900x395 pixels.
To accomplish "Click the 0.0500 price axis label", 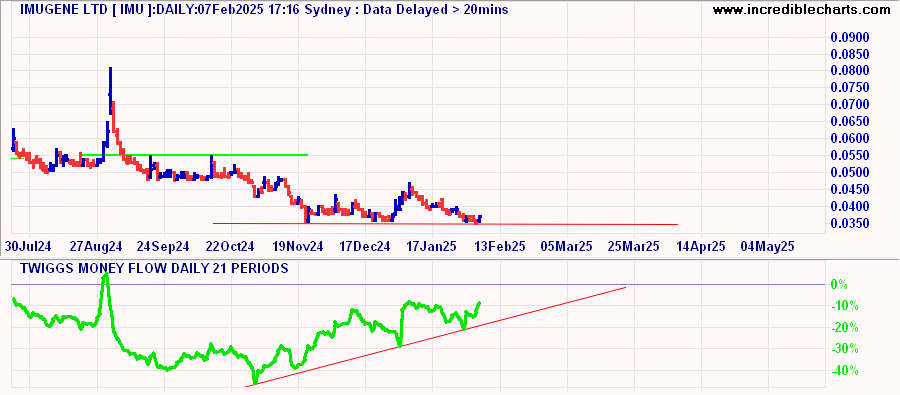I will coord(850,173).
